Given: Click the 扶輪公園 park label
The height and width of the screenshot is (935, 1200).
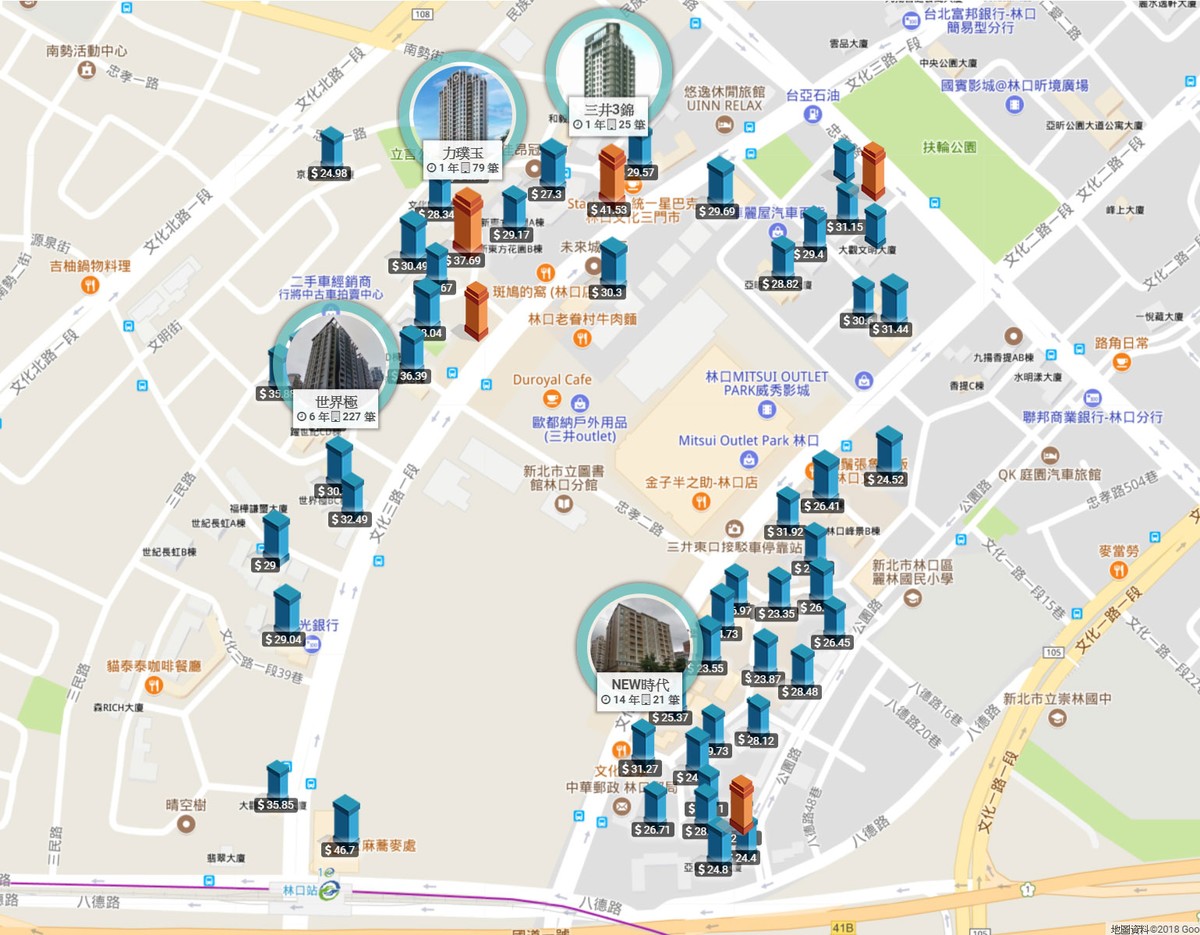Looking at the screenshot, I should click(949, 147).
